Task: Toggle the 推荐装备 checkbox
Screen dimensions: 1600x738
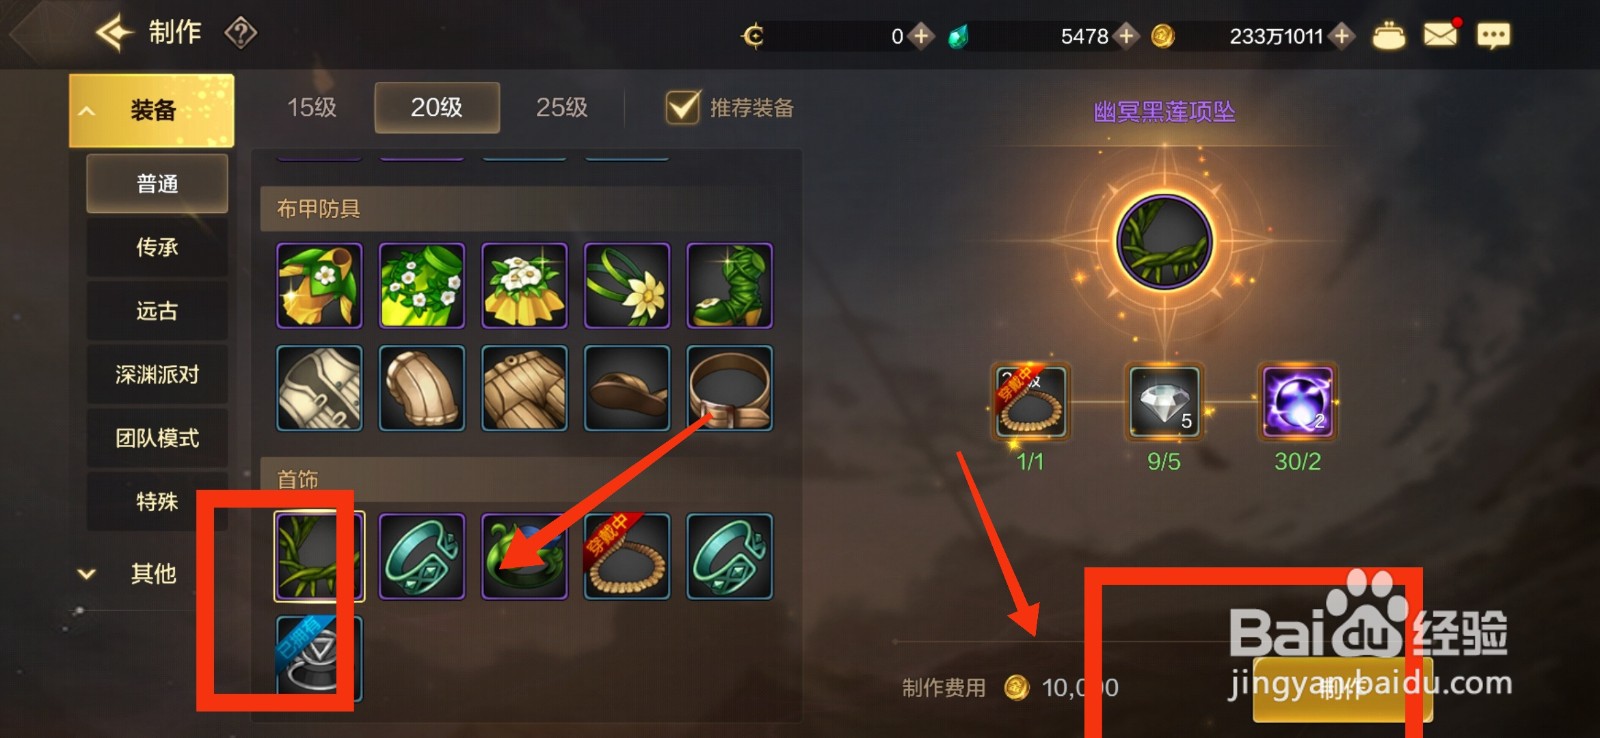Action: point(683,107)
